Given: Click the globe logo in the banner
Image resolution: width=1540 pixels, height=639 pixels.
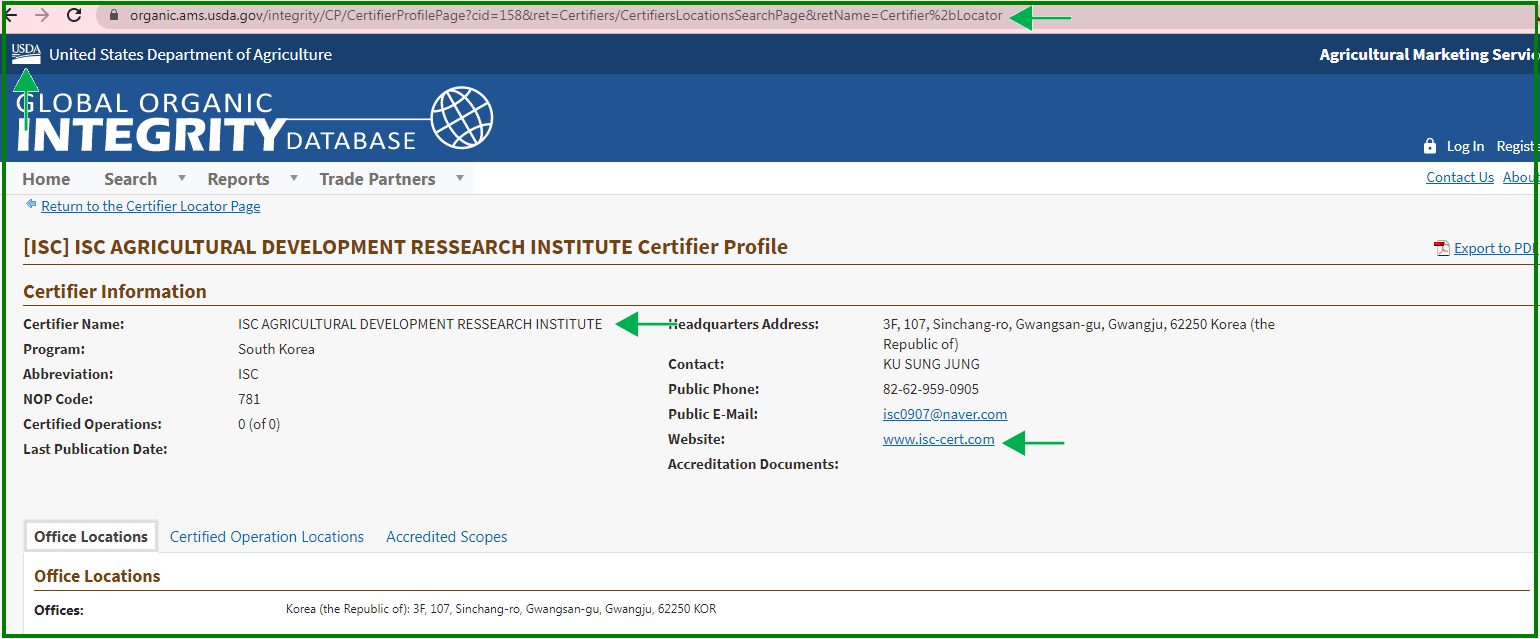Looking at the screenshot, I should 461,118.
